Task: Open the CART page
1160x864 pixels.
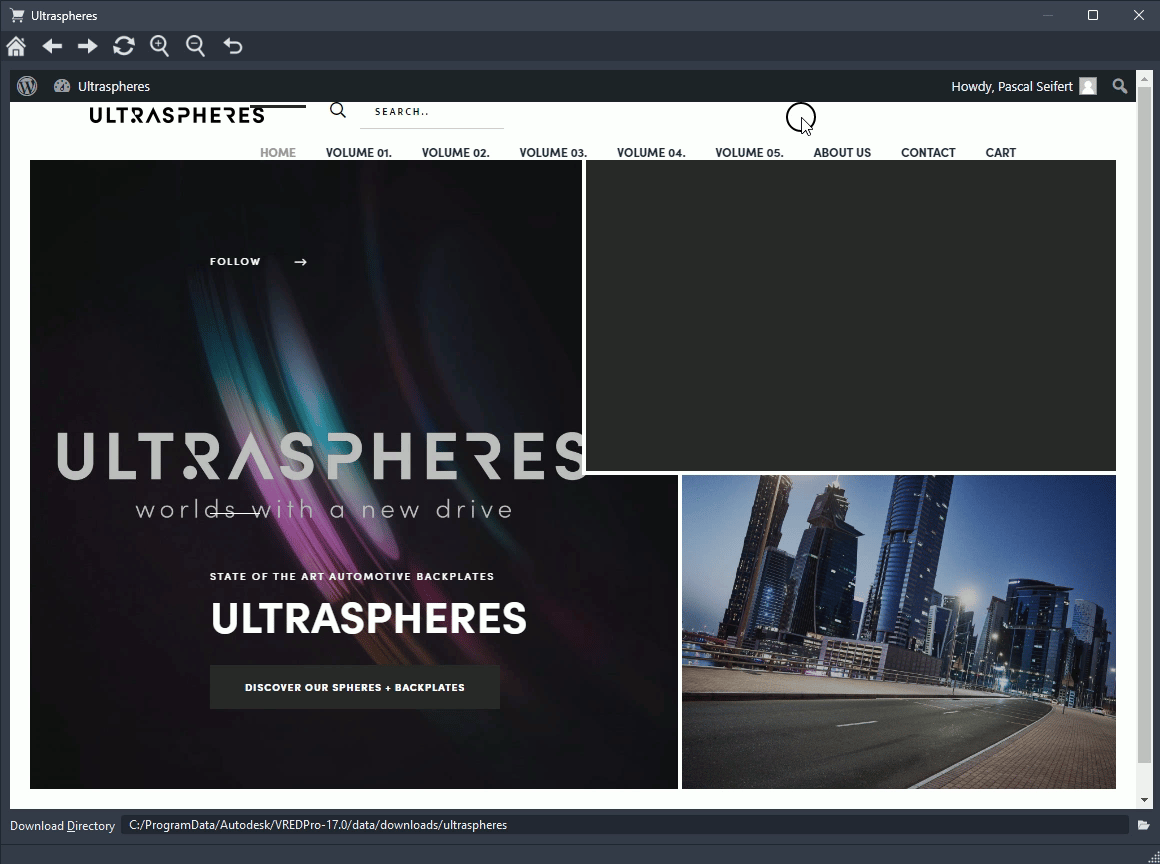Action: pyautogui.click(x=1000, y=152)
